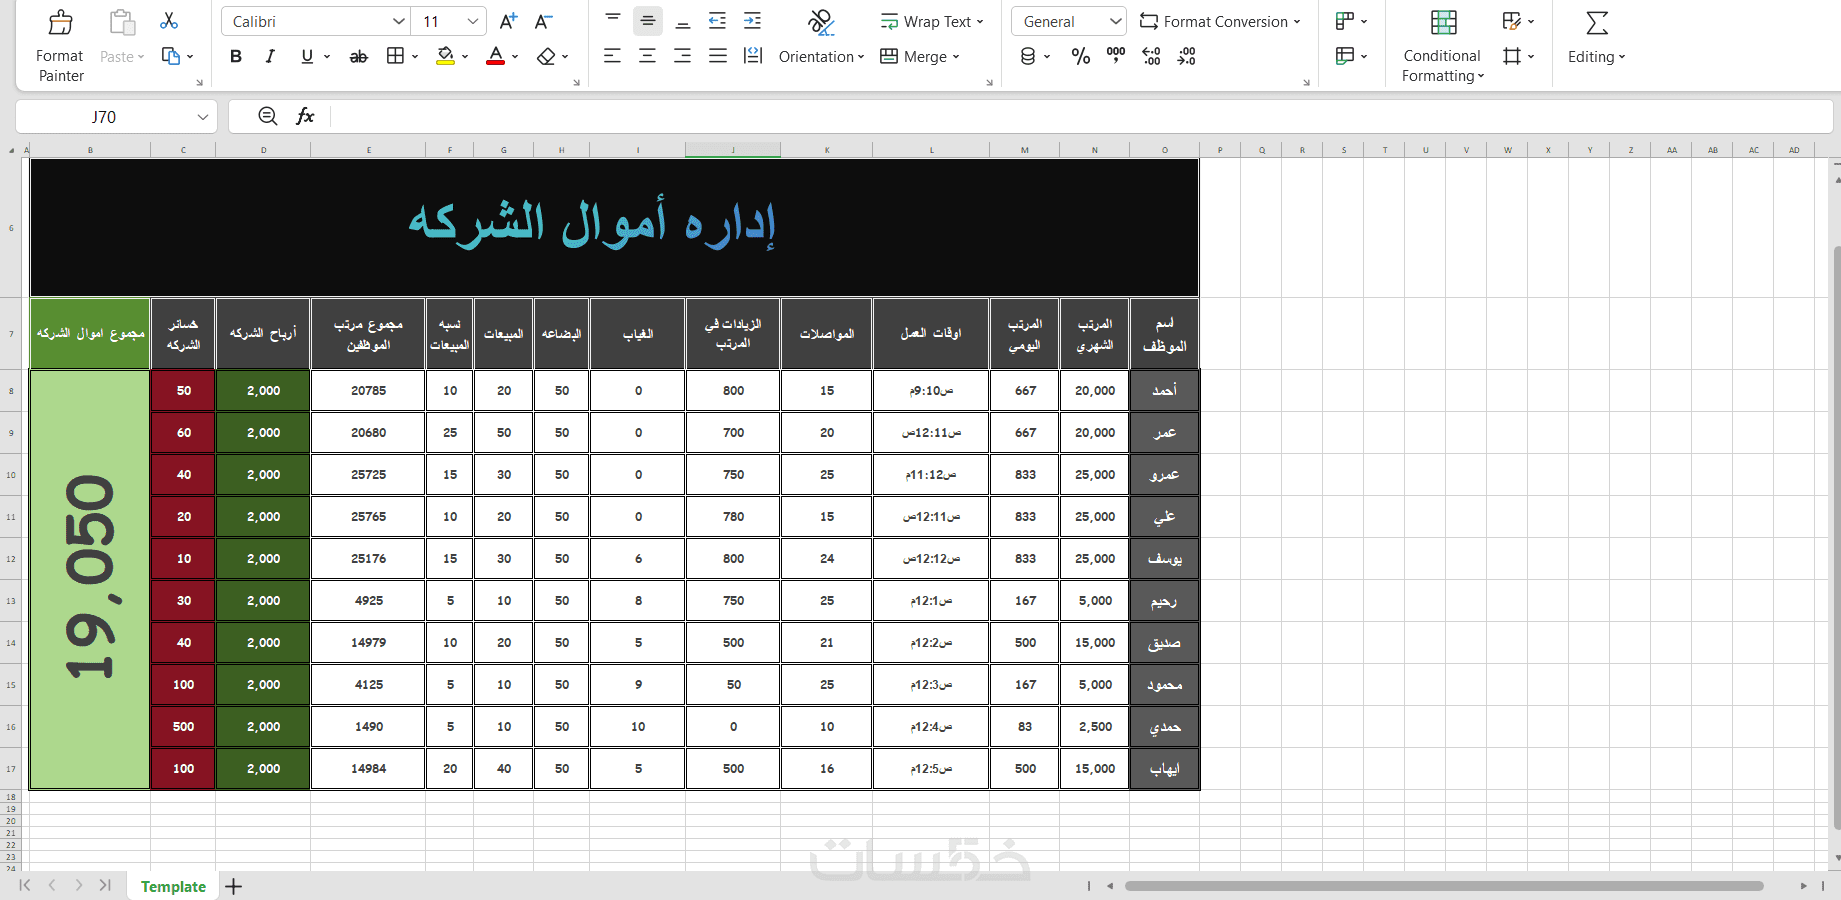1841x900 pixels.
Task: Expand the Editing menu
Action: pos(1597,57)
